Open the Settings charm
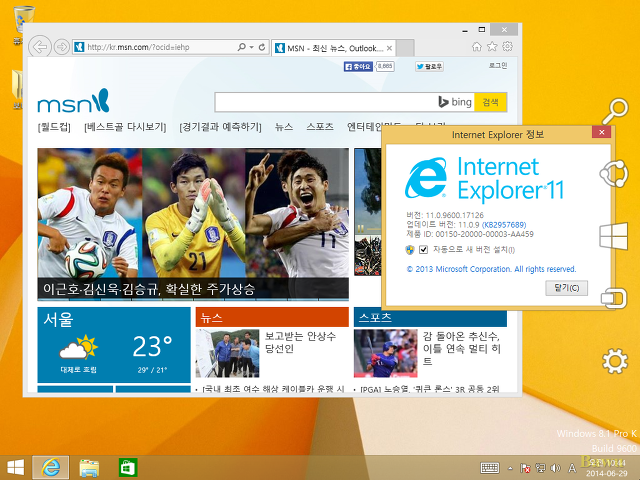 (615, 361)
